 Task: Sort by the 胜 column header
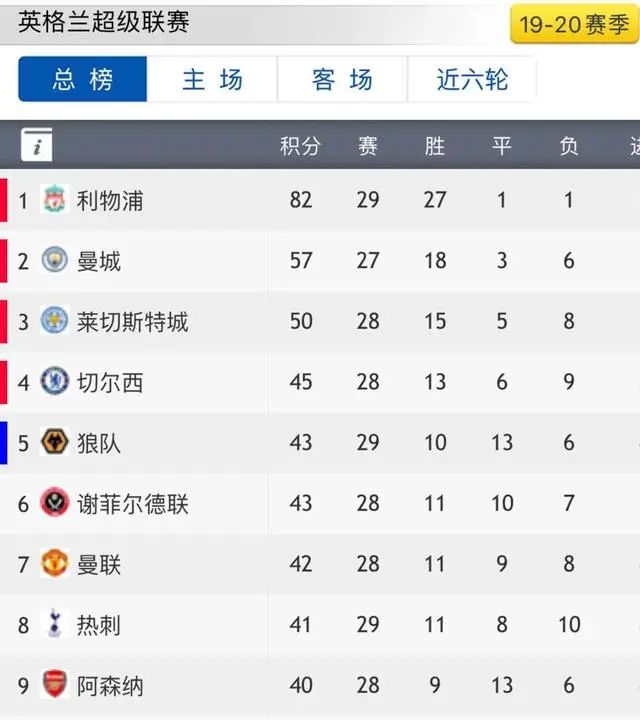pyautogui.click(x=435, y=146)
